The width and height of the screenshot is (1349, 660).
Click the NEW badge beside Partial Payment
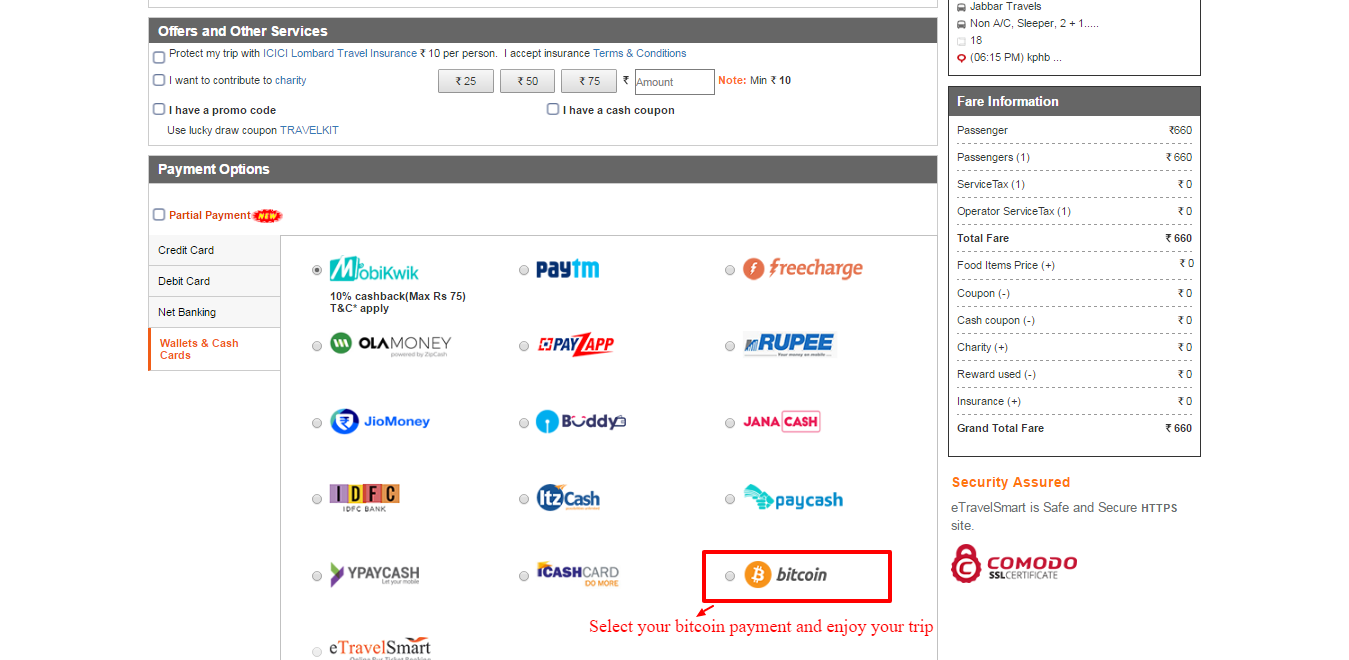(x=267, y=215)
